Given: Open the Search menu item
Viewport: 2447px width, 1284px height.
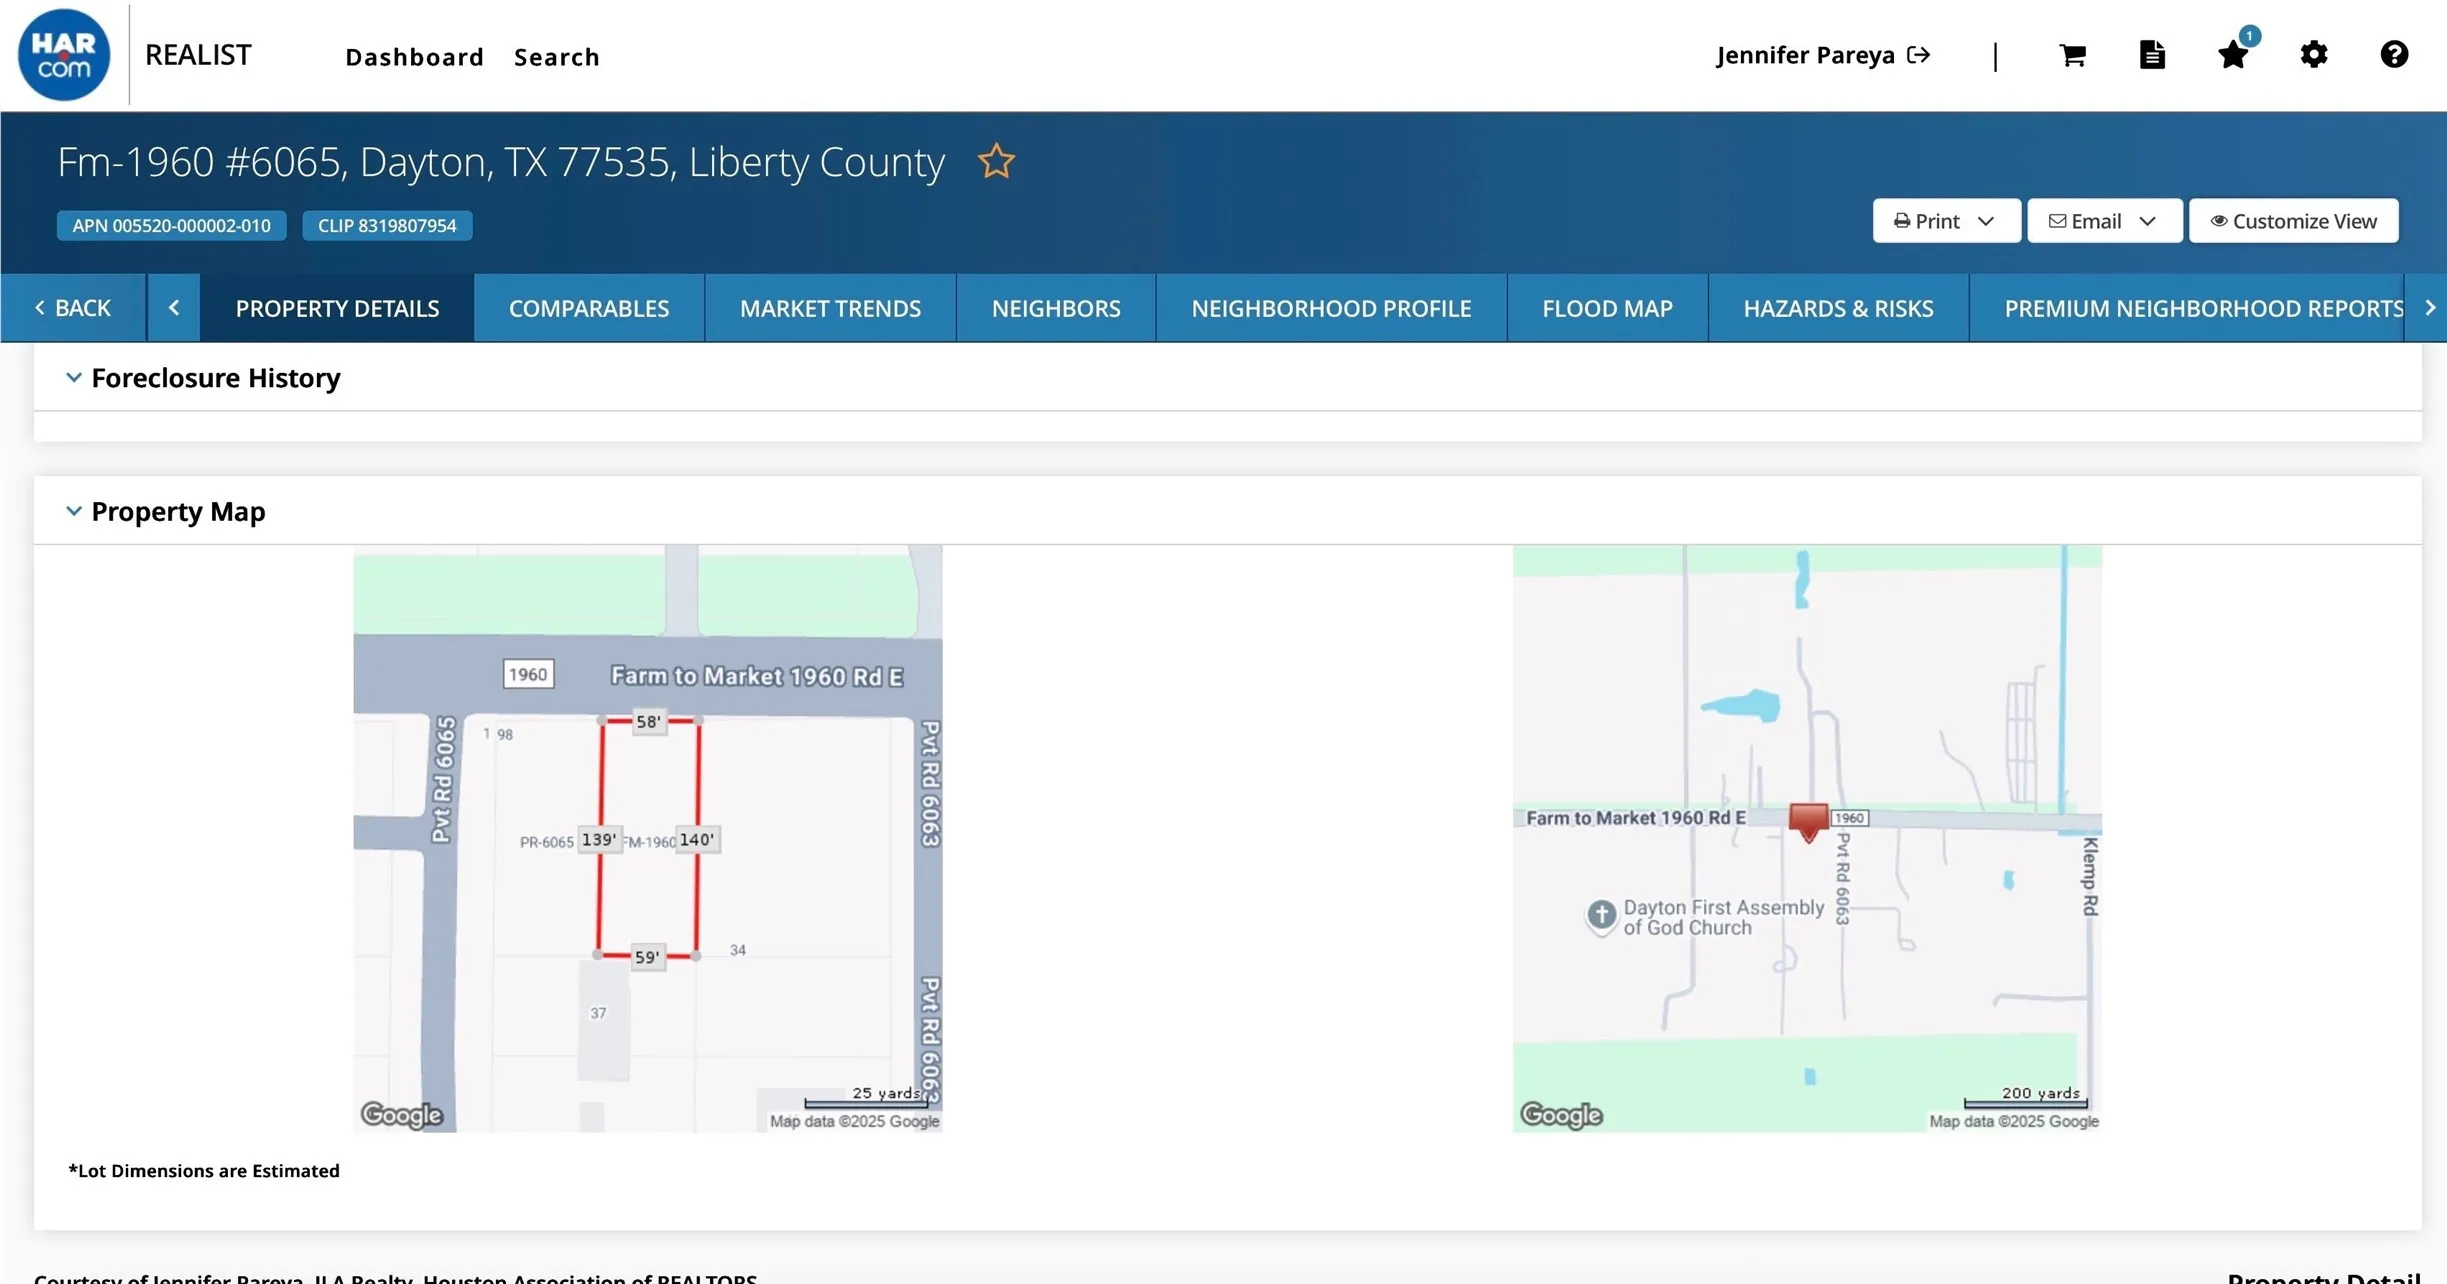Looking at the screenshot, I should [557, 57].
